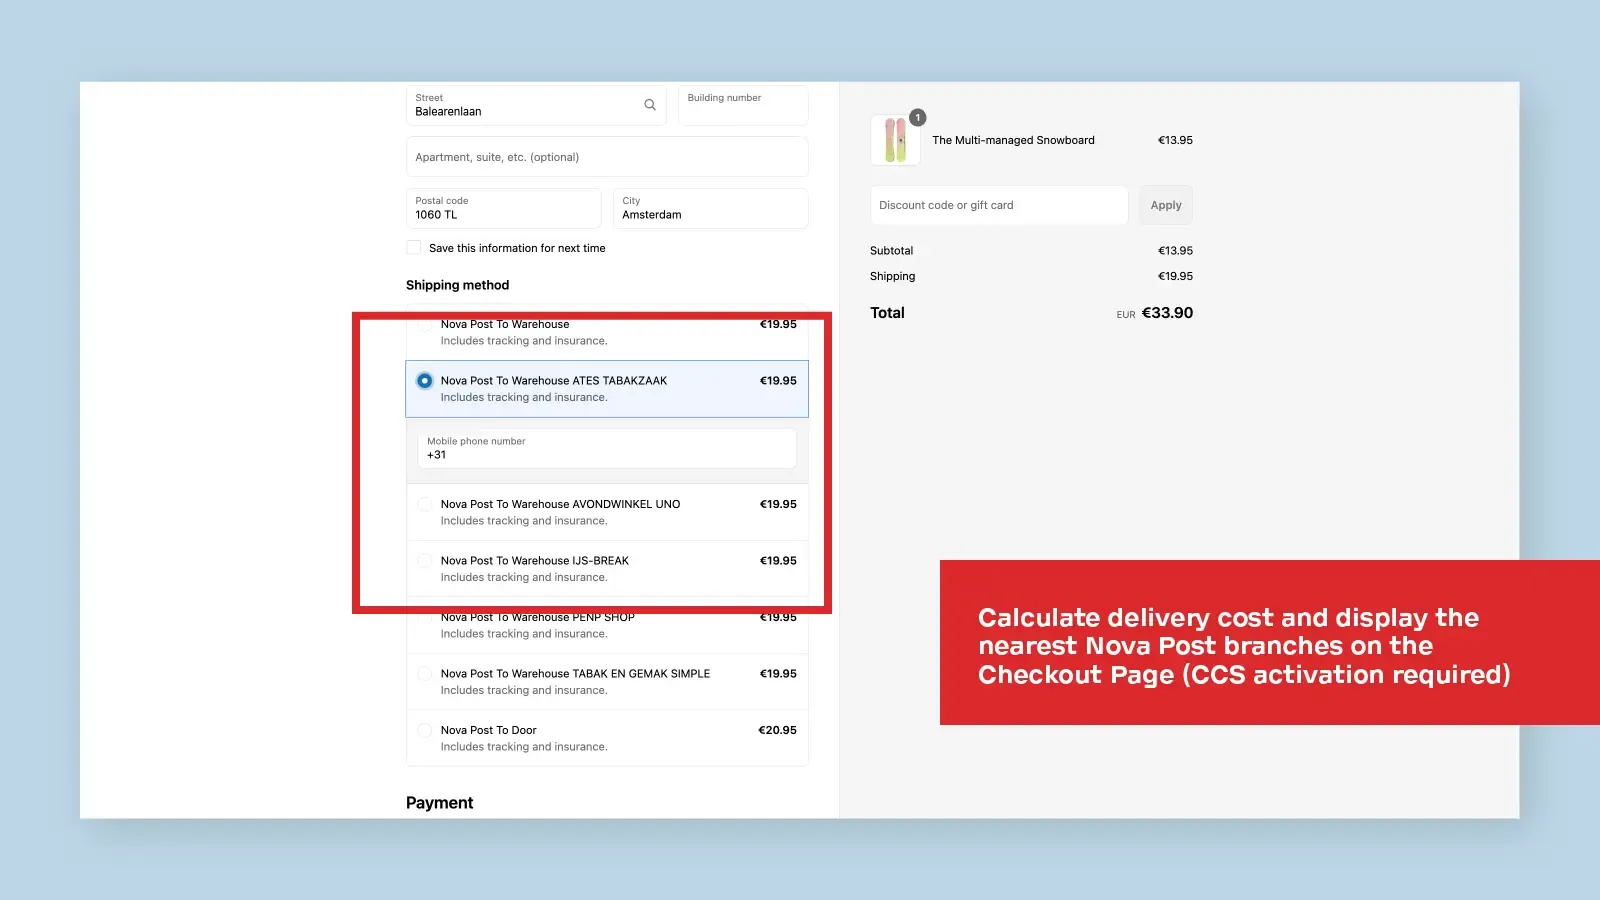Edit the Balearenlaan street field
The image size is (1600, 900).
tap(520, 110)
